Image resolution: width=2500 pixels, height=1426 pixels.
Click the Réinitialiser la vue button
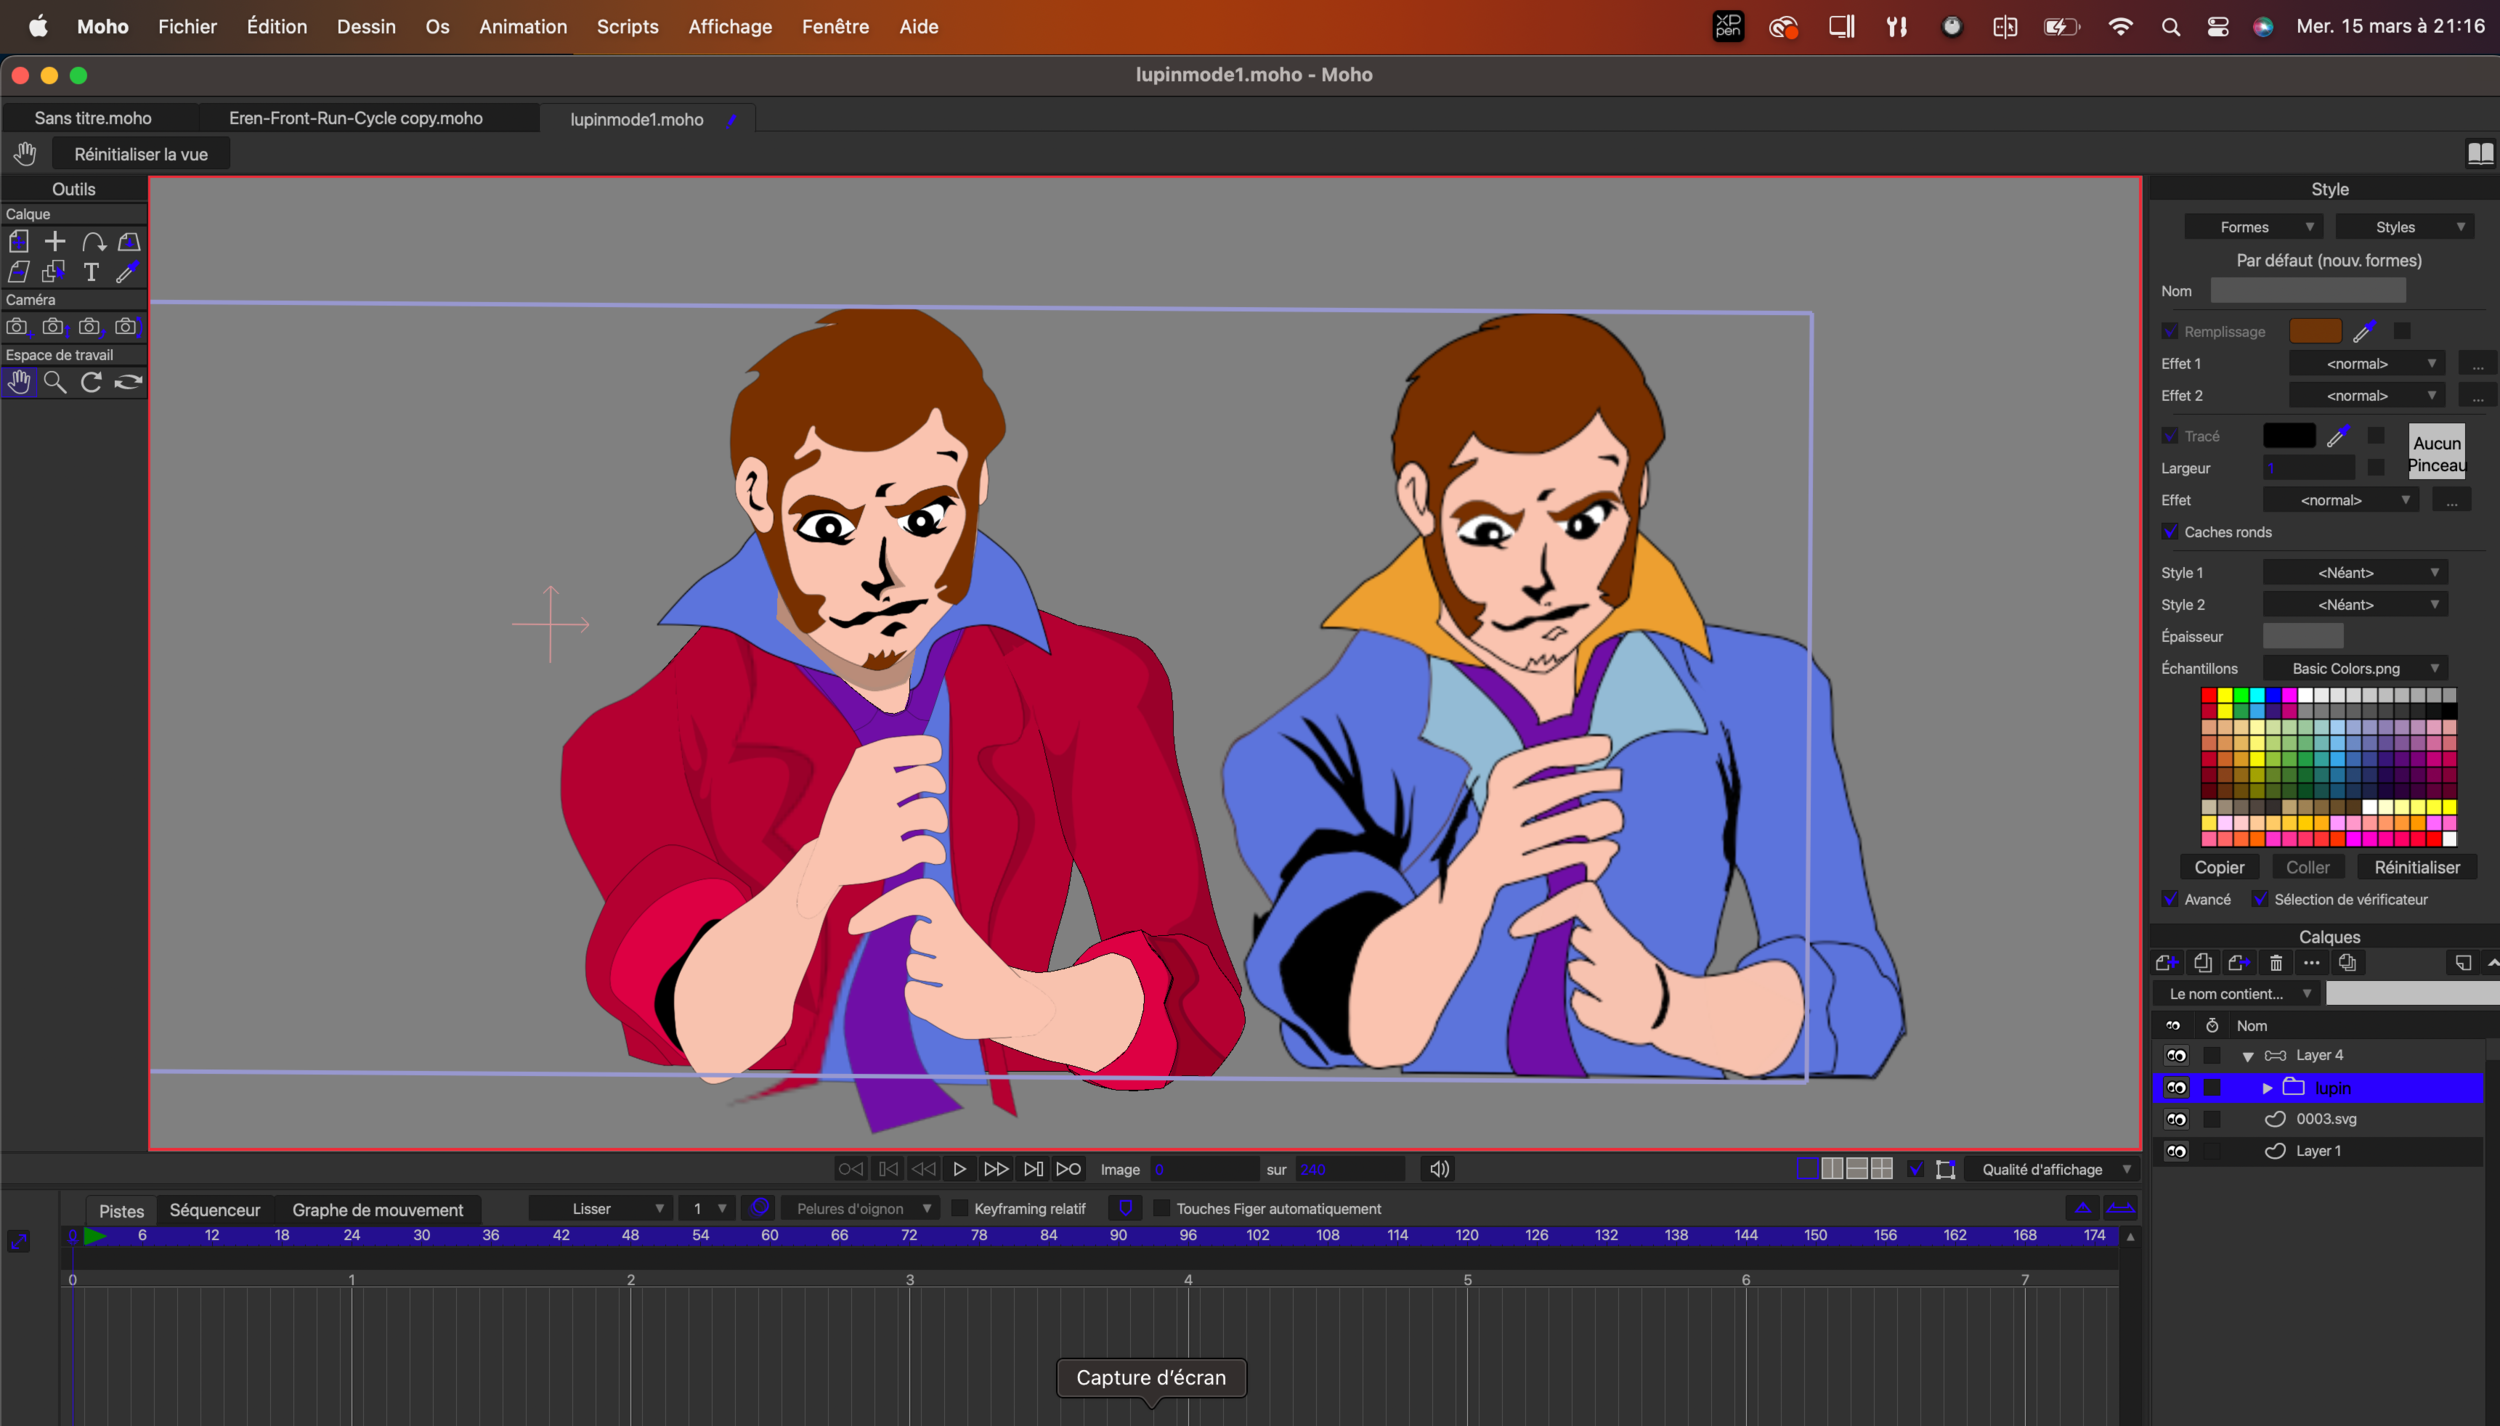click(x=141, y=155)
